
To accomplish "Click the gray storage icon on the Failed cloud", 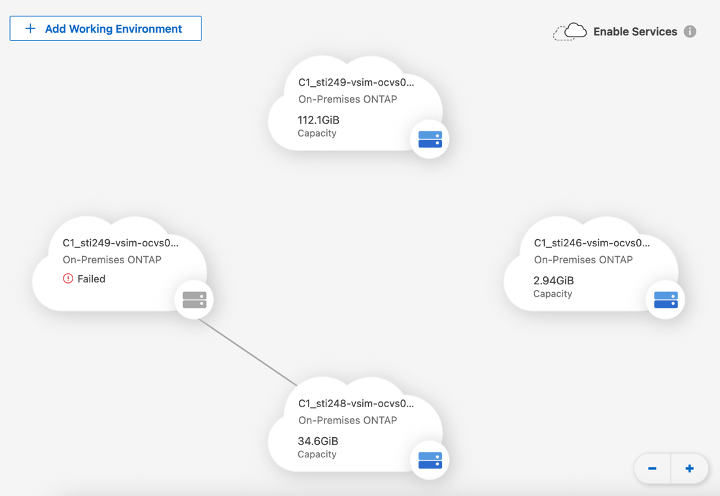I will 194,299.
